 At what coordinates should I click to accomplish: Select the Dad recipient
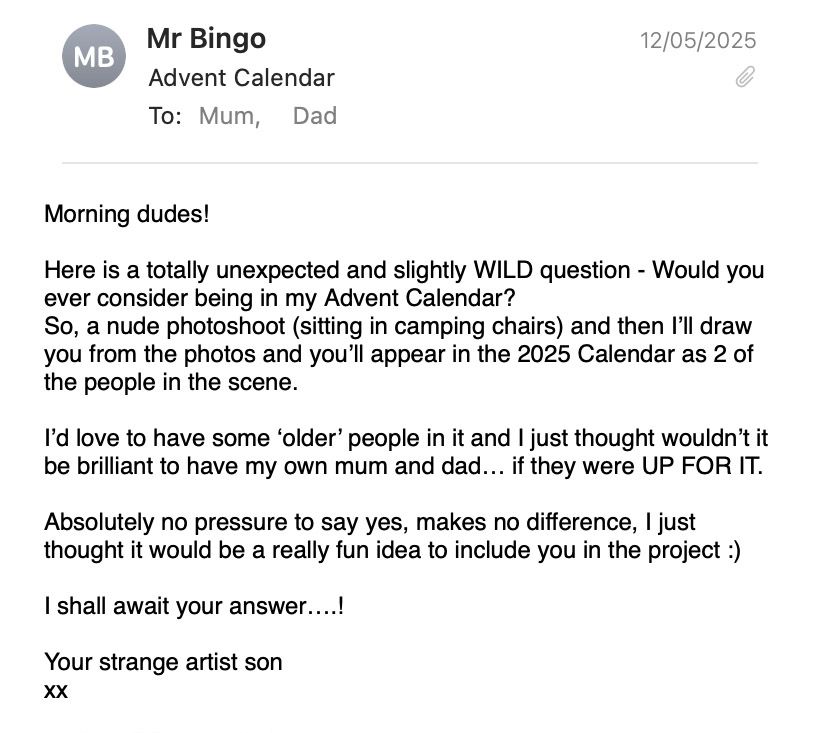click(314, 116)
